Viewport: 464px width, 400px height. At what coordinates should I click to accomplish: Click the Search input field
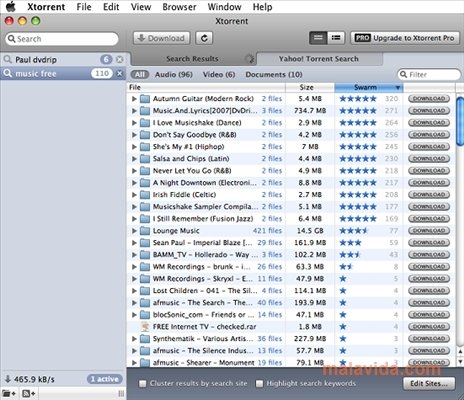coord(62,39)
